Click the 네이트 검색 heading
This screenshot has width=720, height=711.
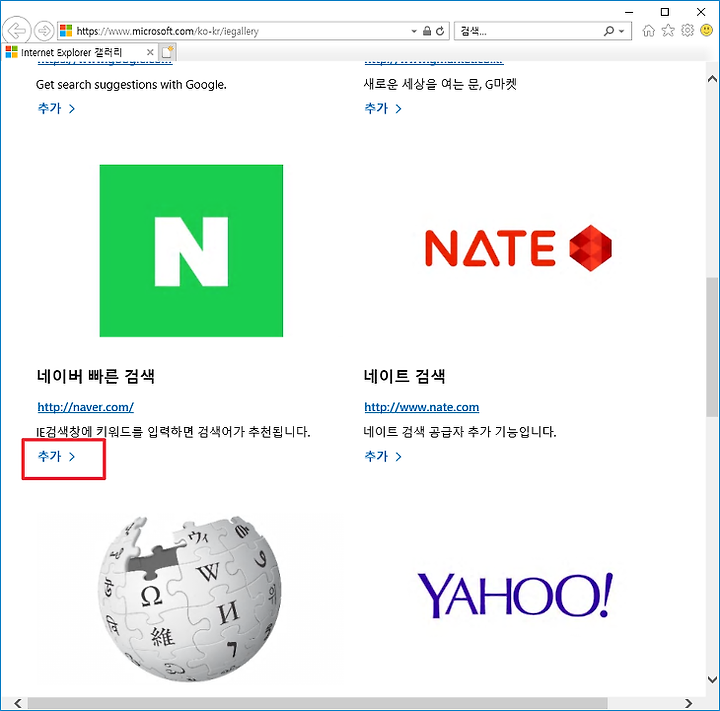(x=404, y=376)
